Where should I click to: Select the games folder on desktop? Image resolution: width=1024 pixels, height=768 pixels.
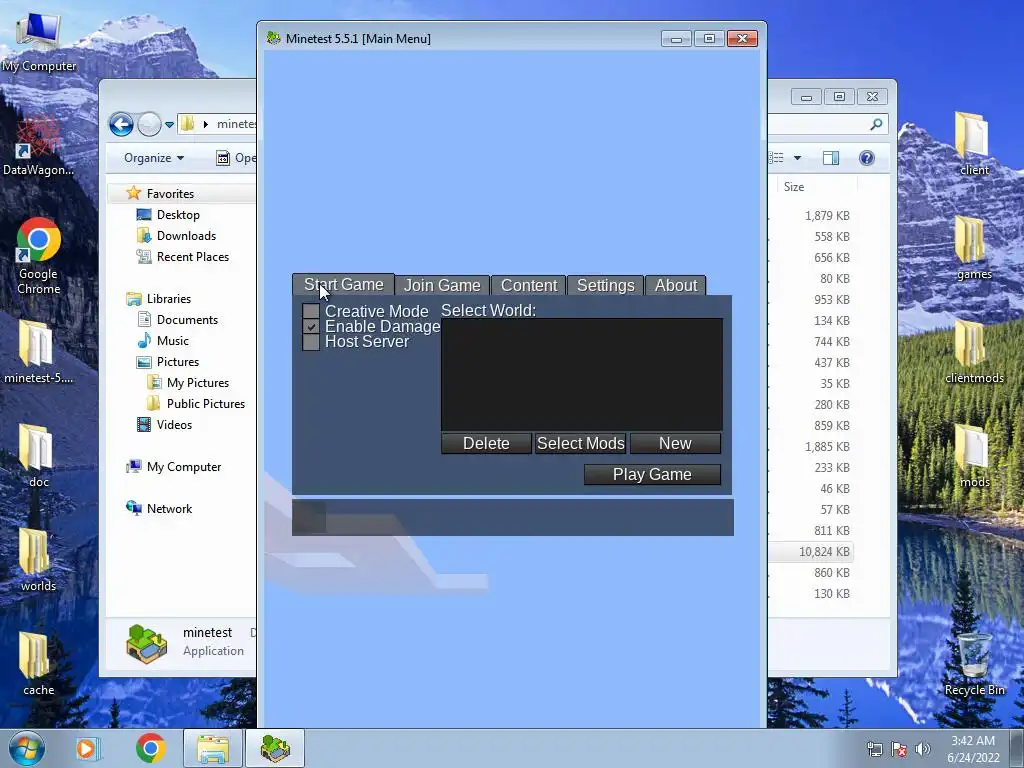(x=974, y=248)
